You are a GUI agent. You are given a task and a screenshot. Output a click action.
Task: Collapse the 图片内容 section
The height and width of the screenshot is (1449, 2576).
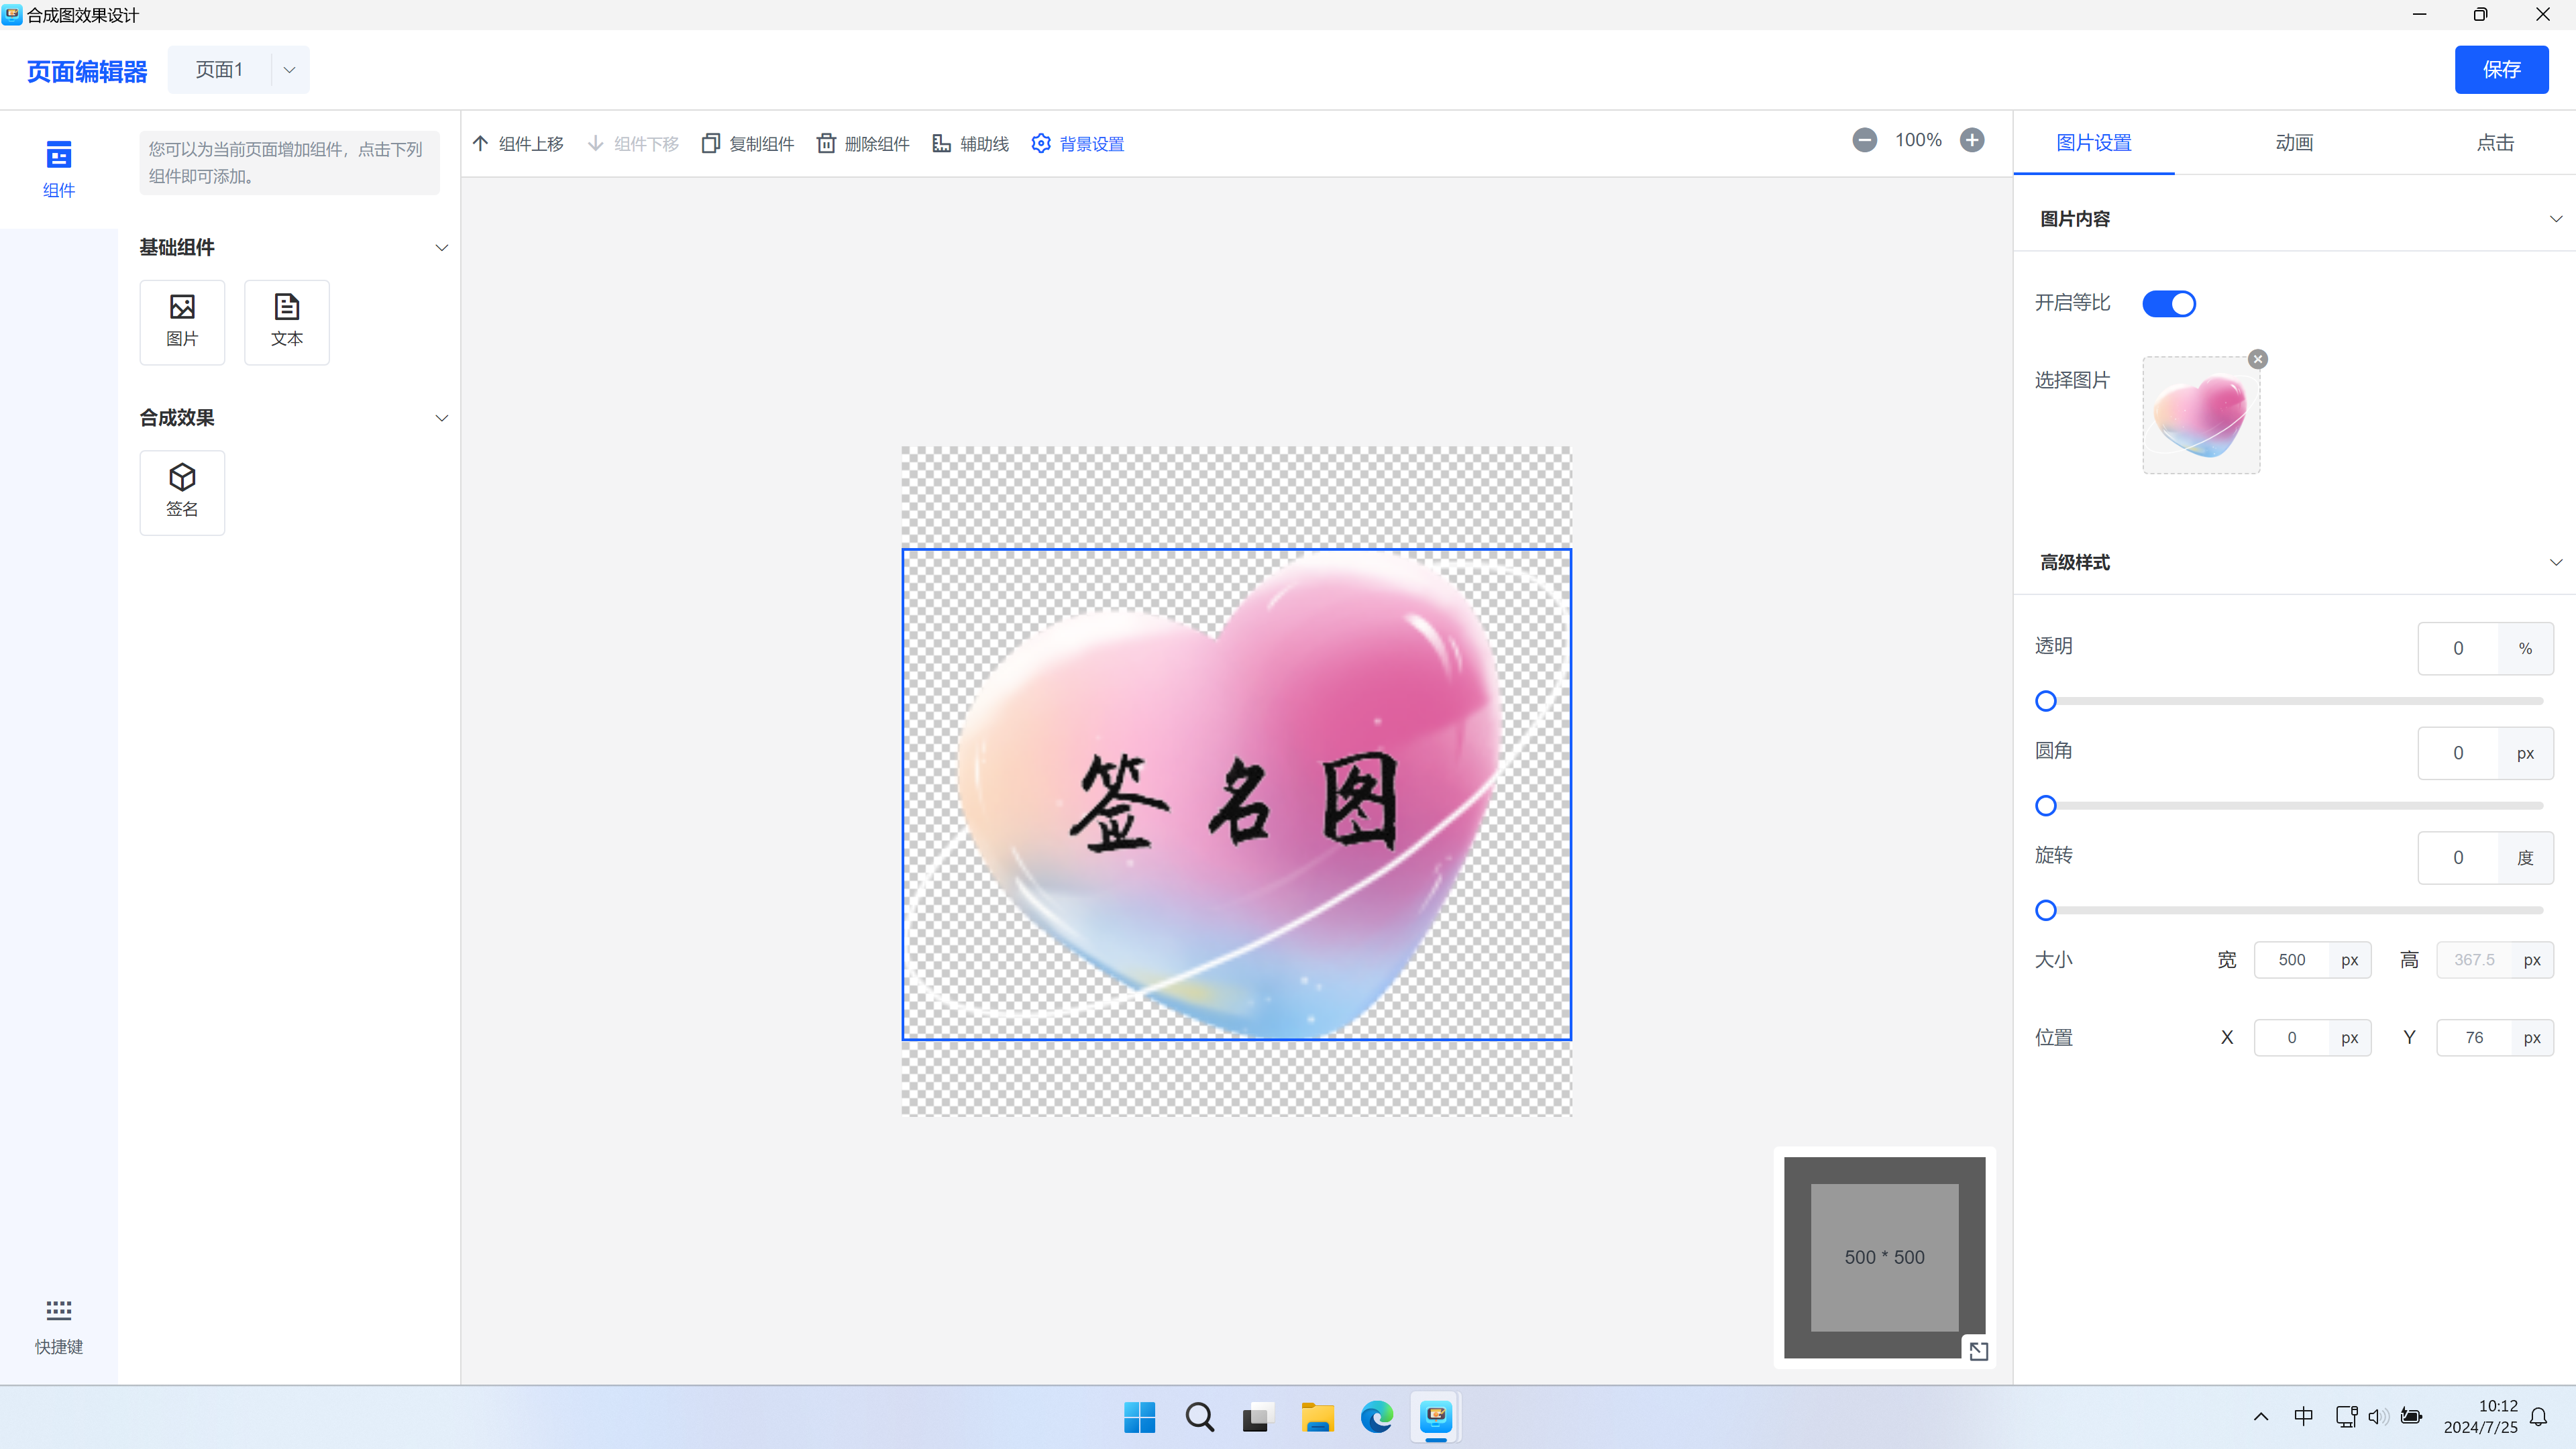click(2556, 218)
